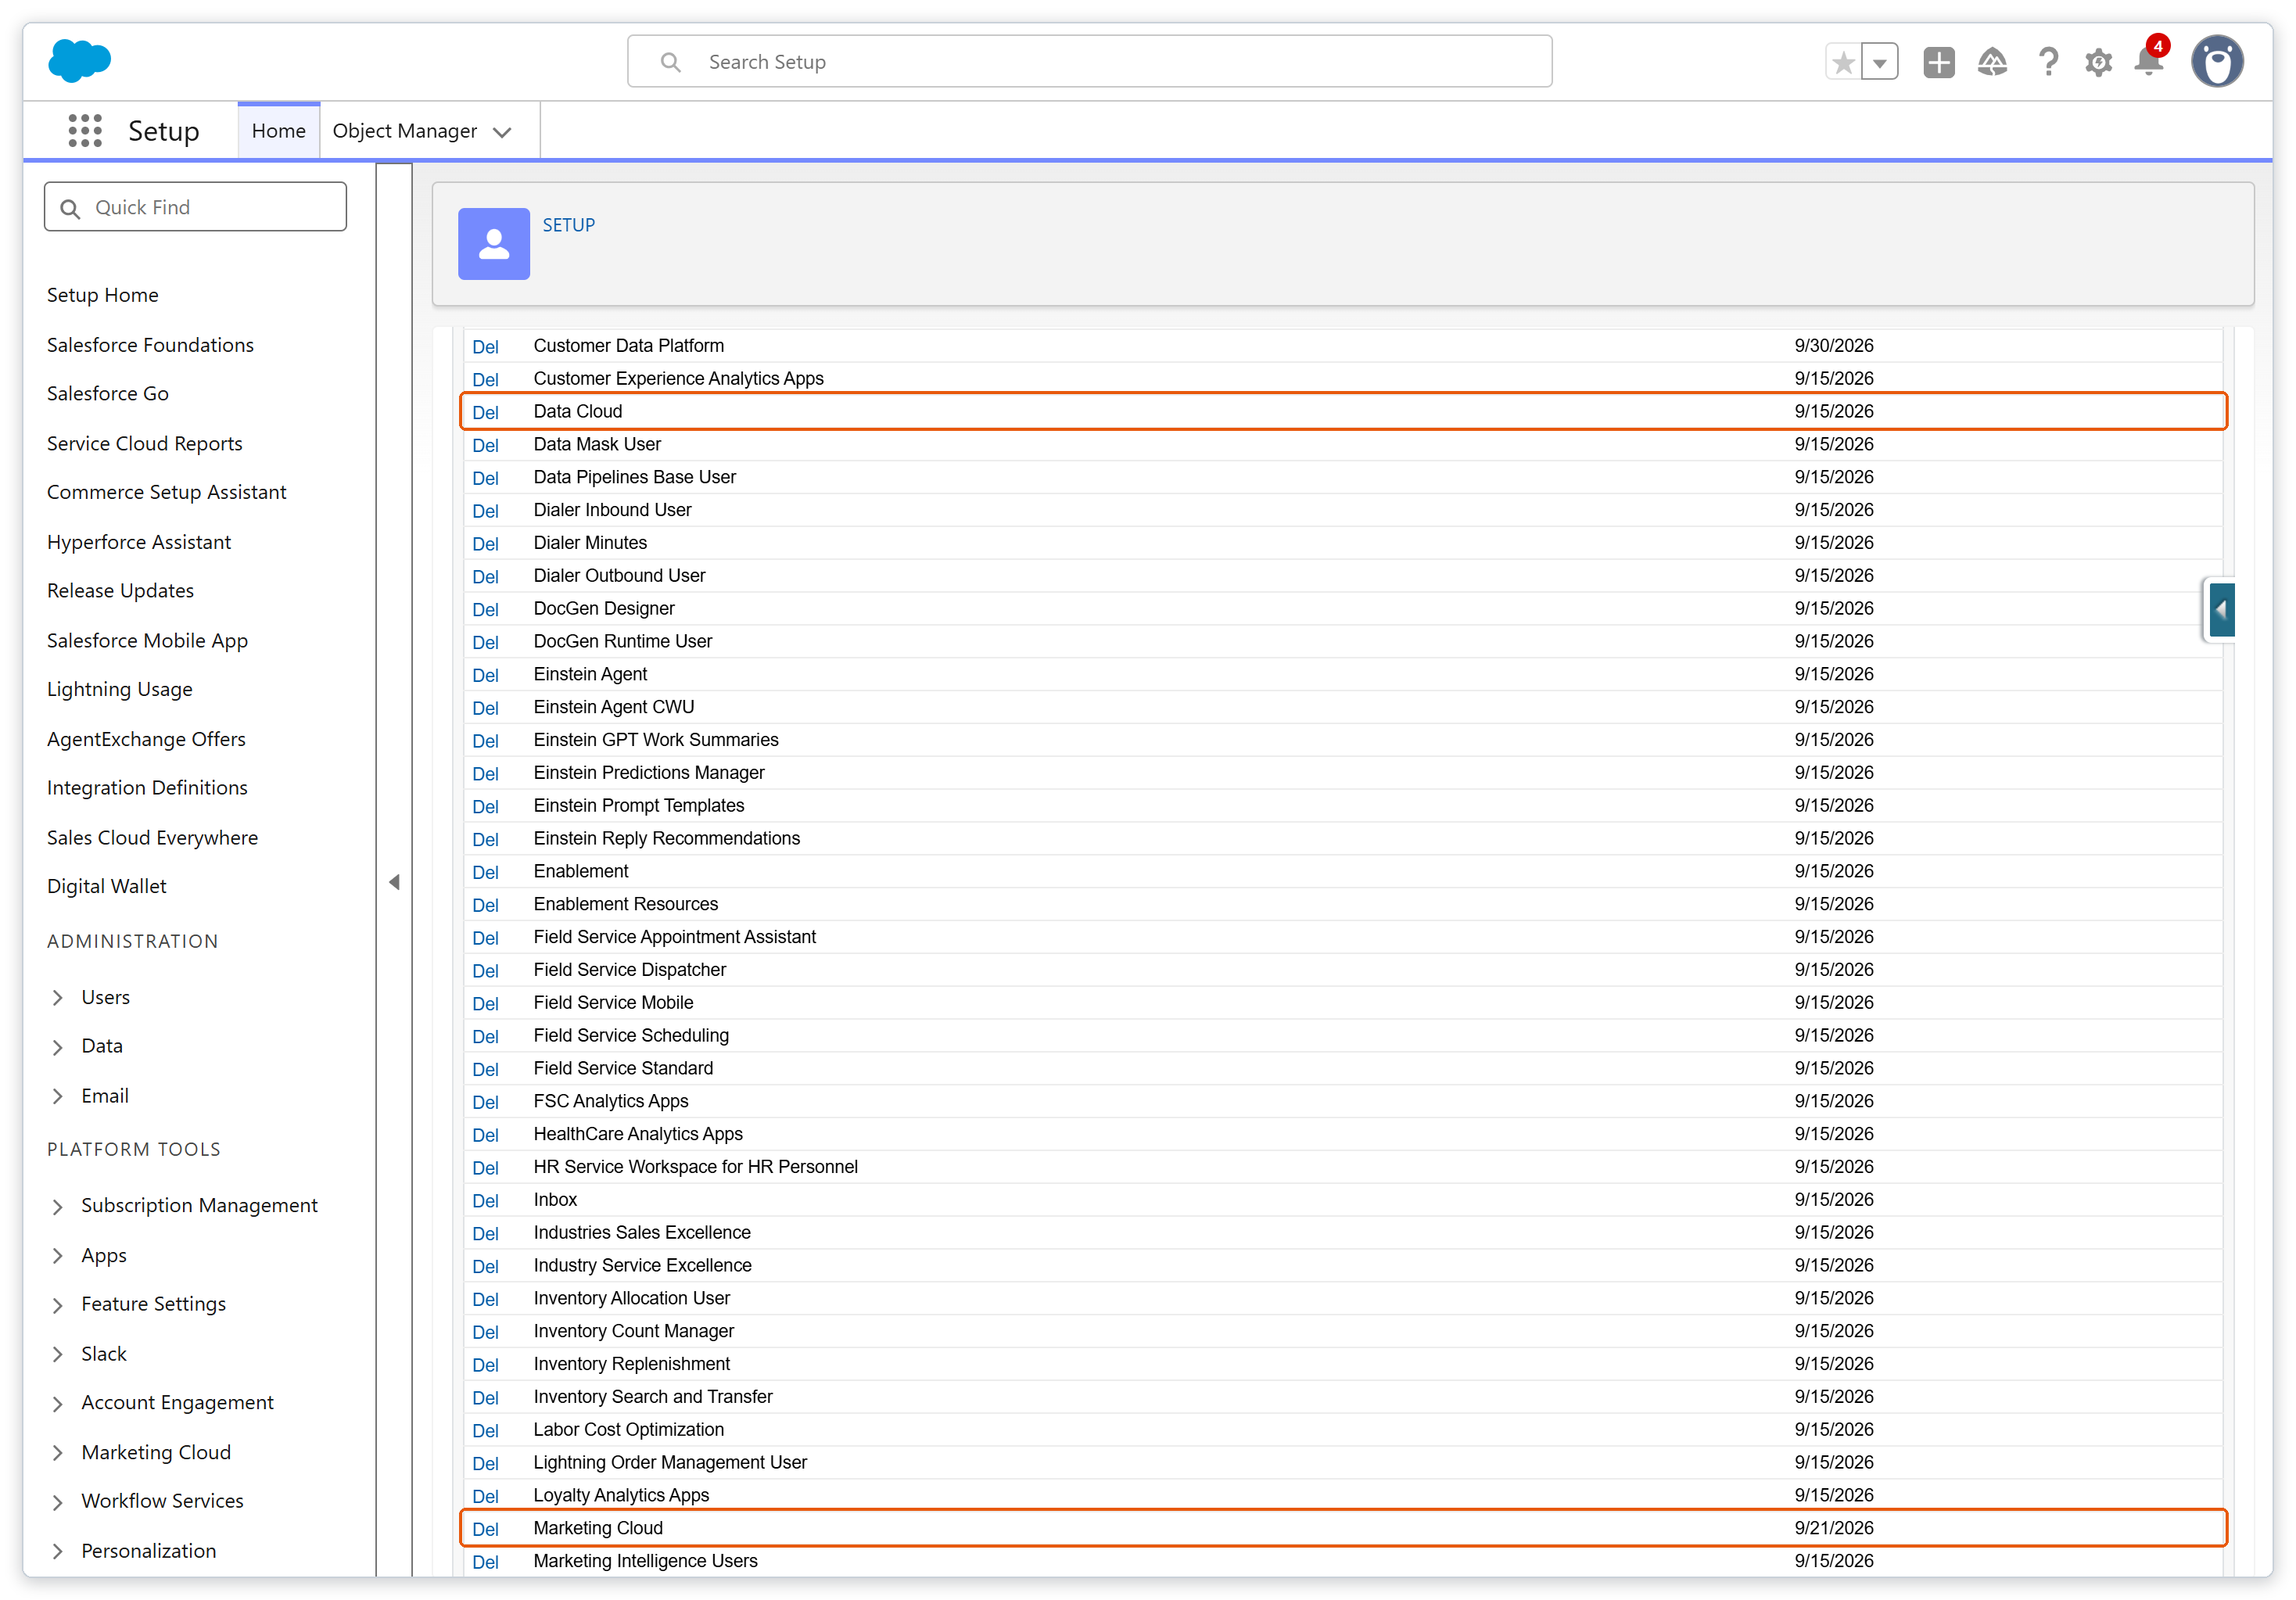The height and width of the screenshot is (1600, 2296).
Task: Open the right-edge utility panel arrow
Action: pyautogui.click(x=2221, y=609)
